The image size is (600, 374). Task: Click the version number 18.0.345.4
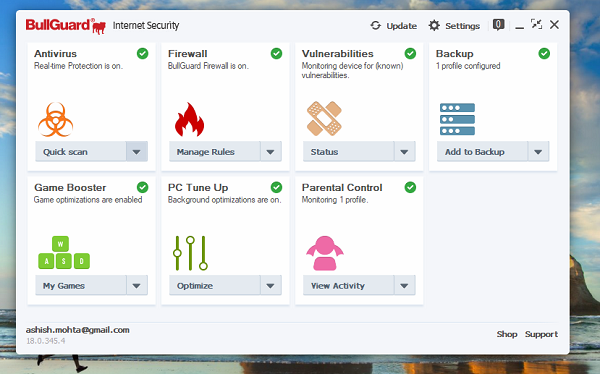coord(46,341)
